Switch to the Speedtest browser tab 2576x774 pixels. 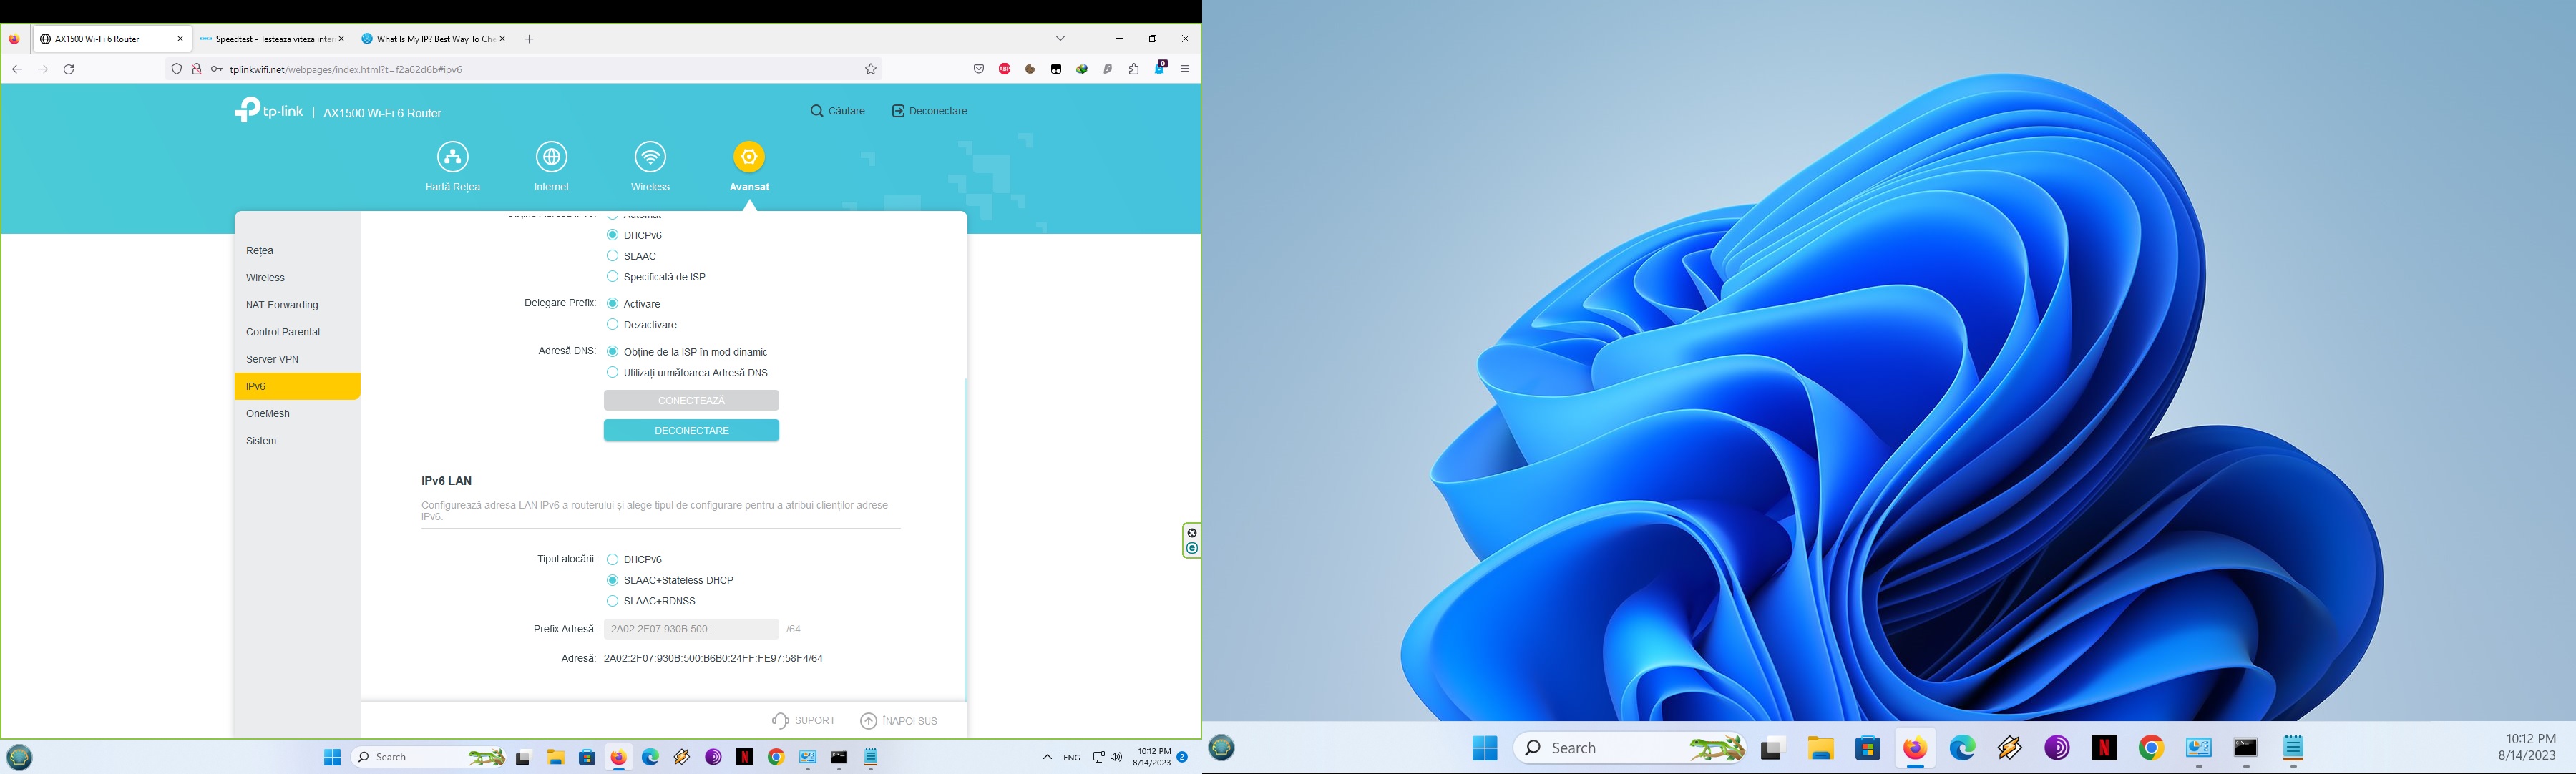tap(266, 39)
